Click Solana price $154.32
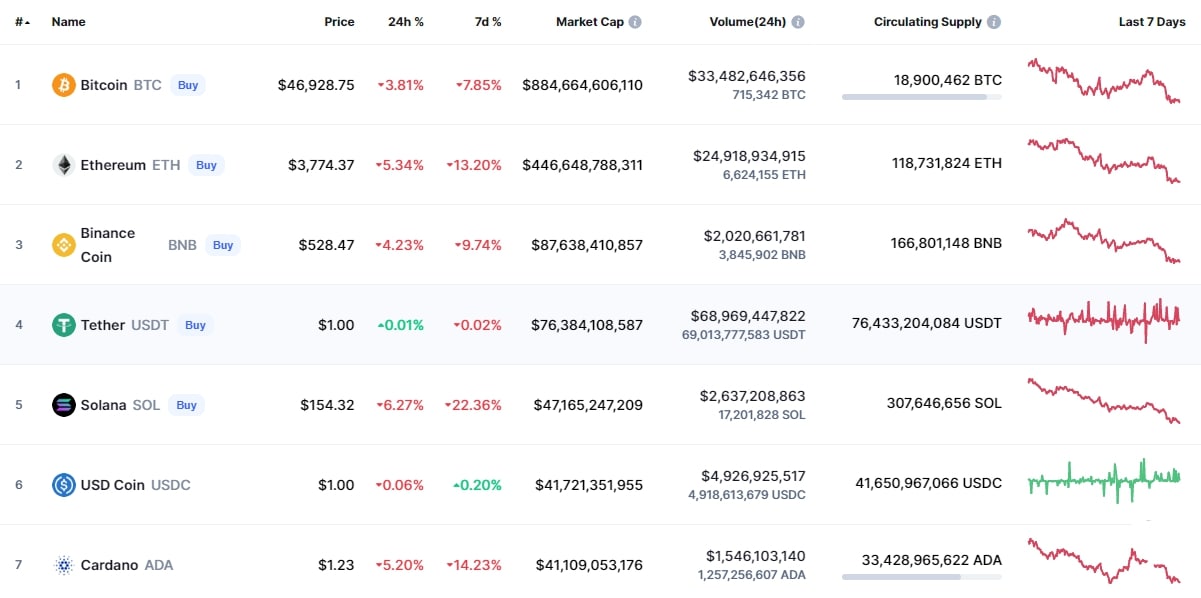This screenshot has width=1201, height=598. [x=327, y=405]
